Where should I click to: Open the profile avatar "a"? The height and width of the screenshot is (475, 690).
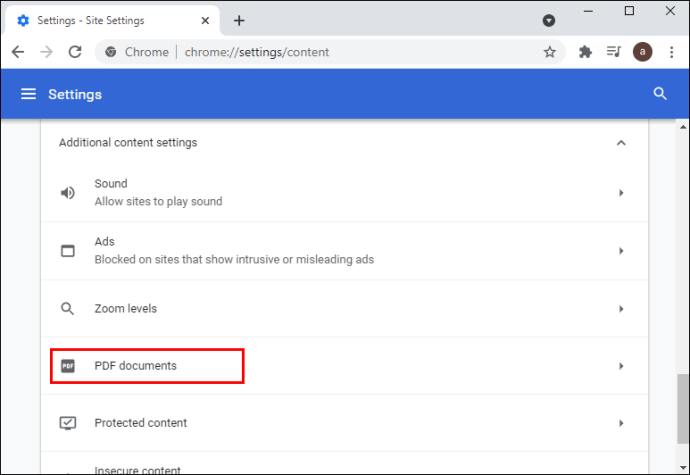point(642,52)
